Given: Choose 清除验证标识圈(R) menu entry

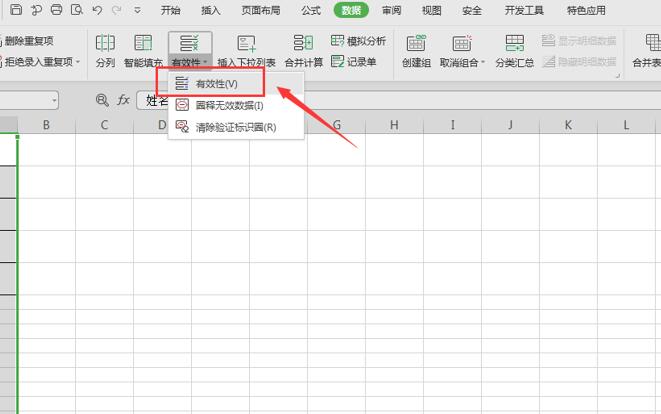Looking at the screenshot, I should click(236, 127).
